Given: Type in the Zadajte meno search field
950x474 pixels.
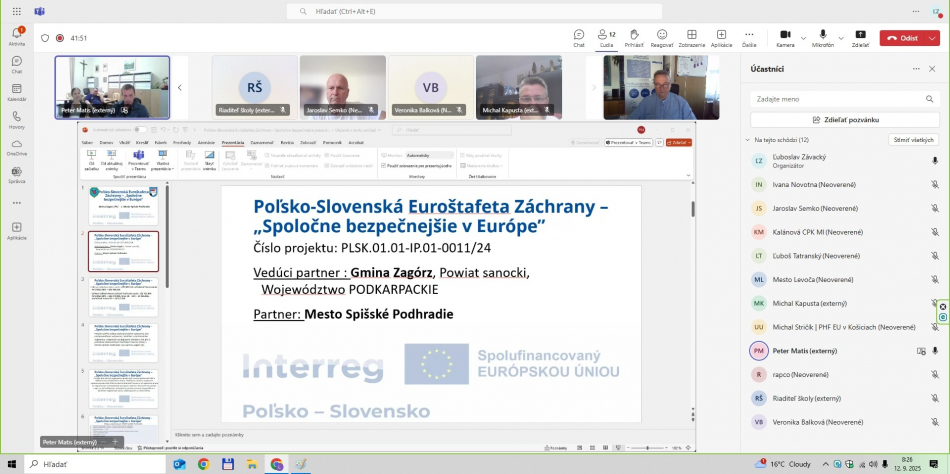Looking at the screenshot, I should 845,99.
